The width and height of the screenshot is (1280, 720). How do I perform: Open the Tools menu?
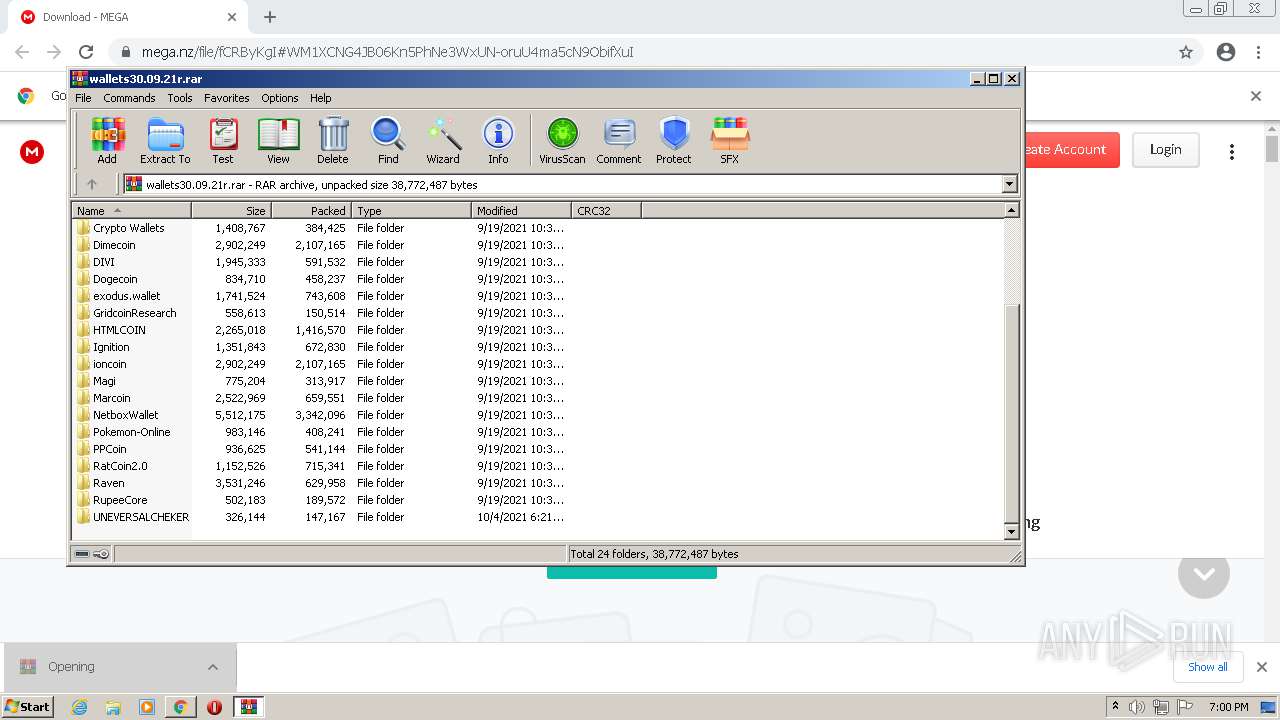[x=180, y=98]
